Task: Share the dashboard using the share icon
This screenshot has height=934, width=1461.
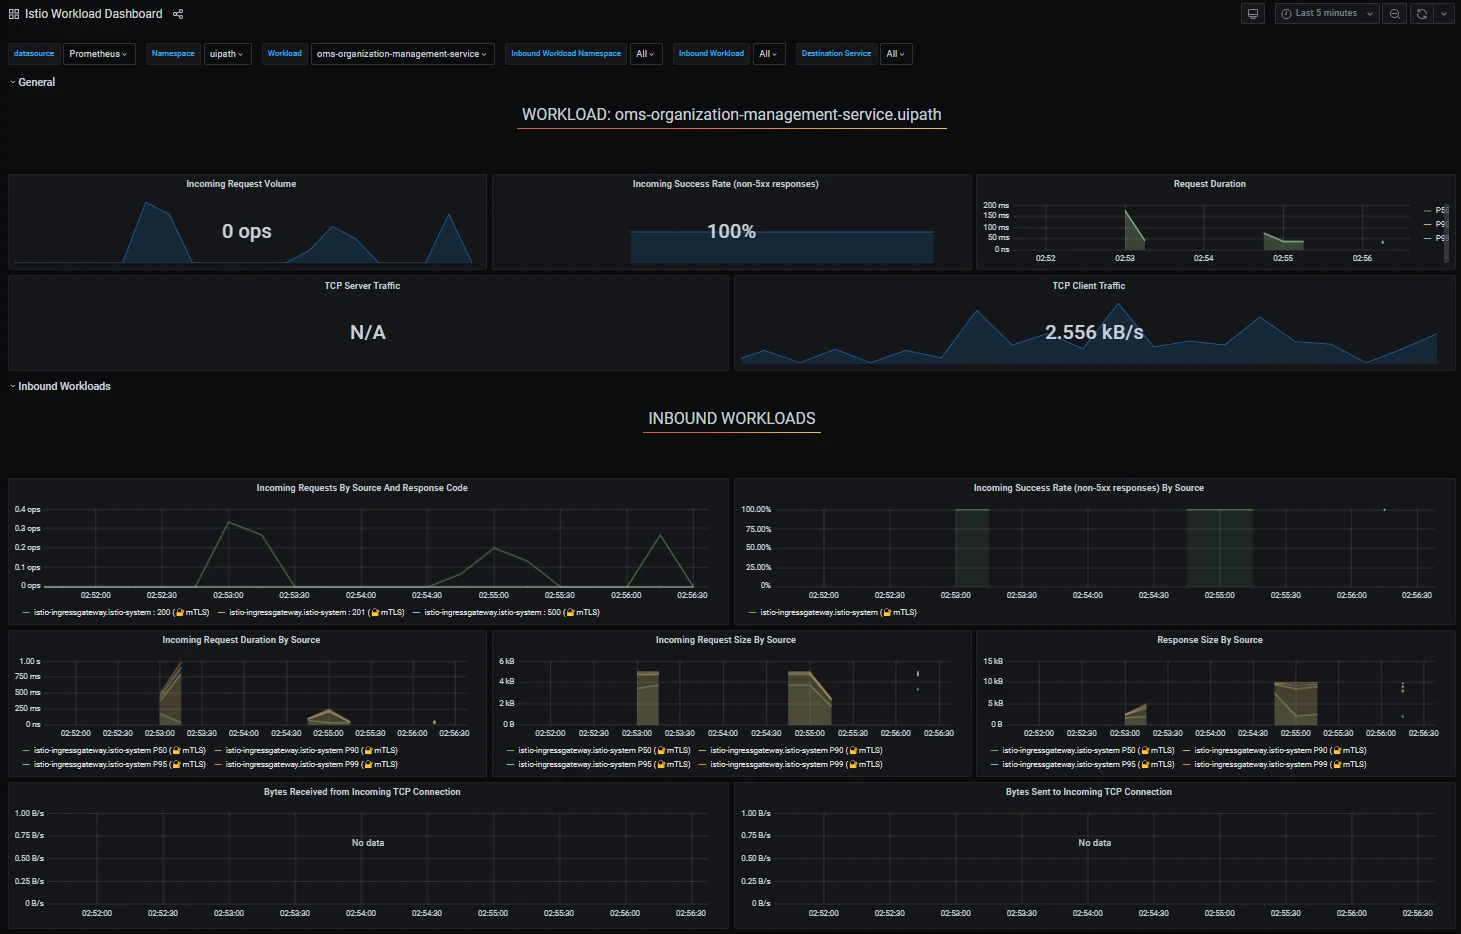Action: coord(178,14)
